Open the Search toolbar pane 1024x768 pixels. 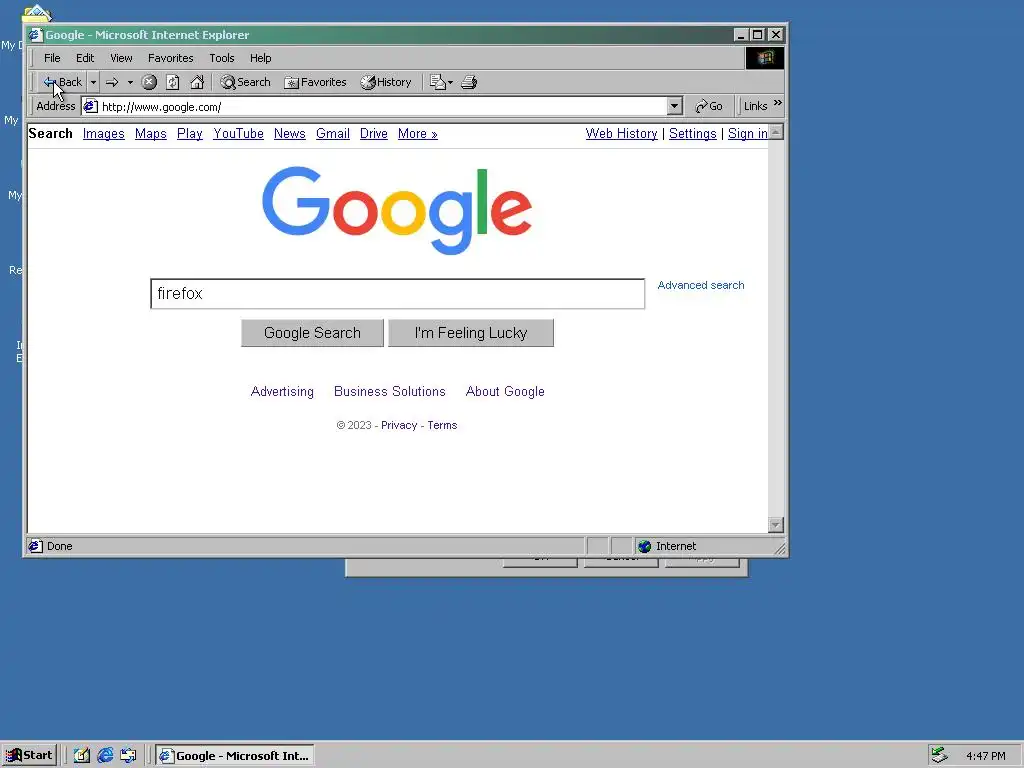(x=246, y=82)
